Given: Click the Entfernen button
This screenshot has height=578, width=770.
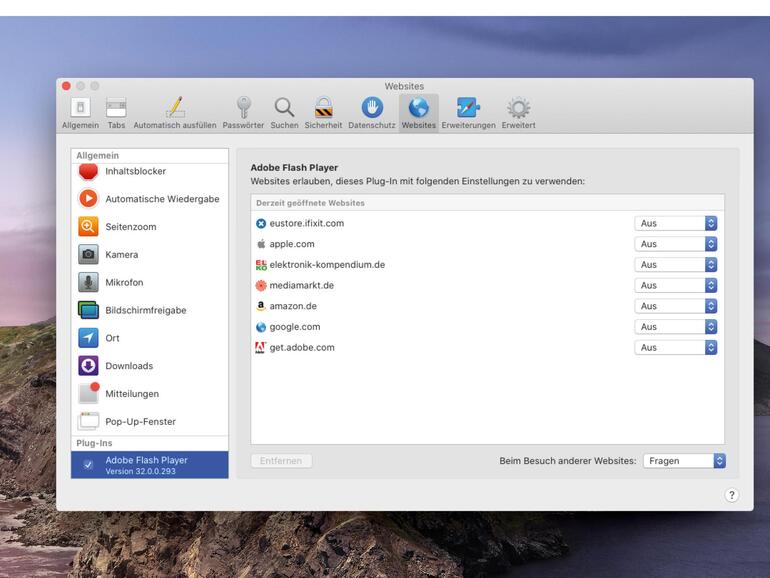Looking at the screenshot, I should (281, 461).
